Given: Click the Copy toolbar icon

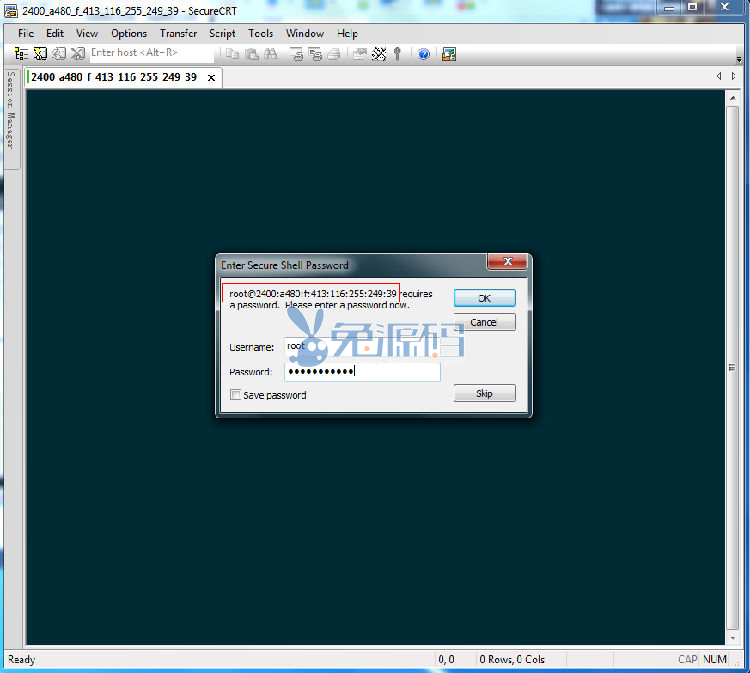Looking at the screenshot, I should tap(232, 54).
